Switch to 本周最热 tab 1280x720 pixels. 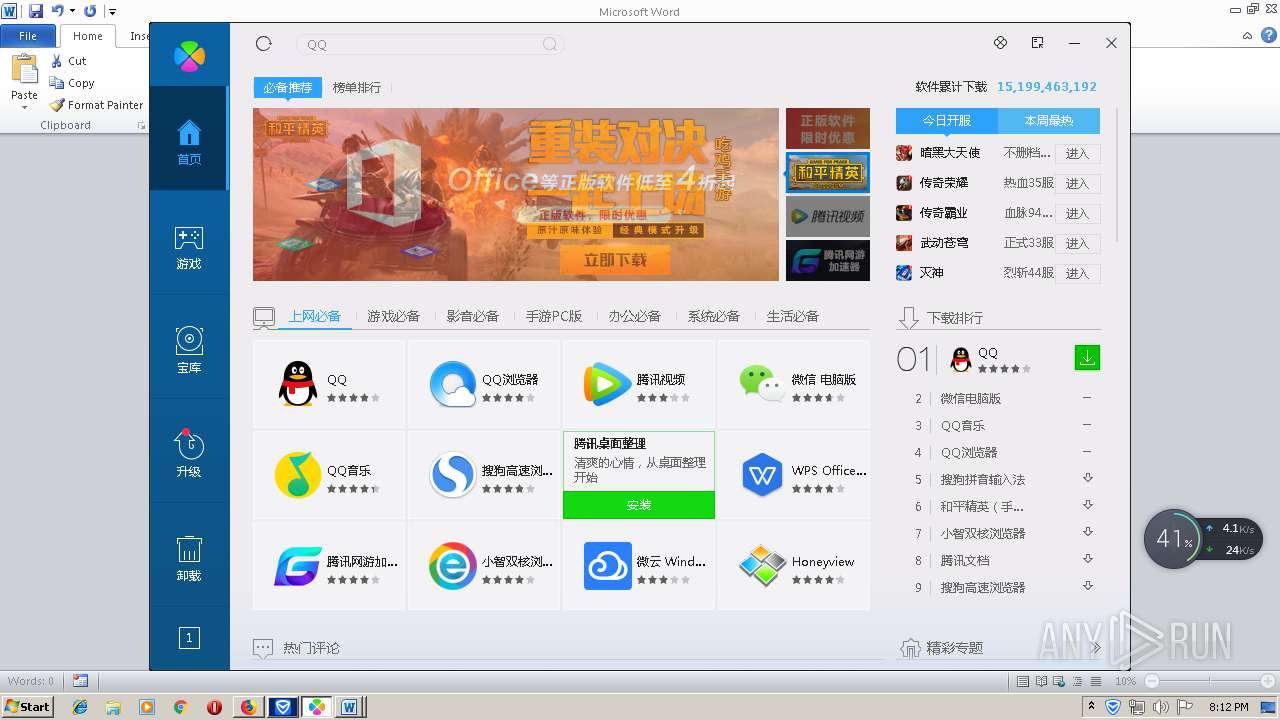[x=1049, y=121]
